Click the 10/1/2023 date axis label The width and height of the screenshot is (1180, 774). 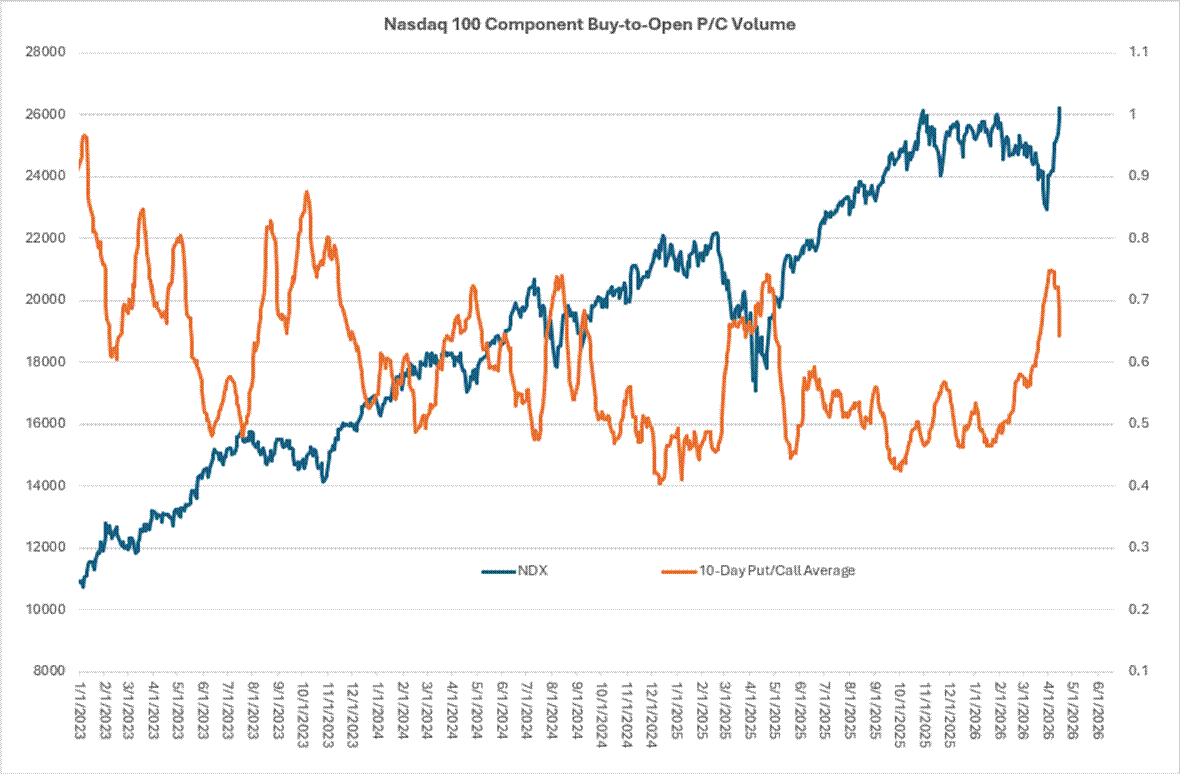click(303, 714)
